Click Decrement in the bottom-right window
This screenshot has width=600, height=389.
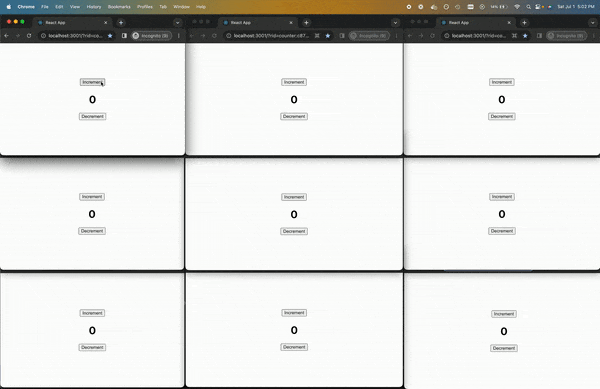[x=504, y=348]
